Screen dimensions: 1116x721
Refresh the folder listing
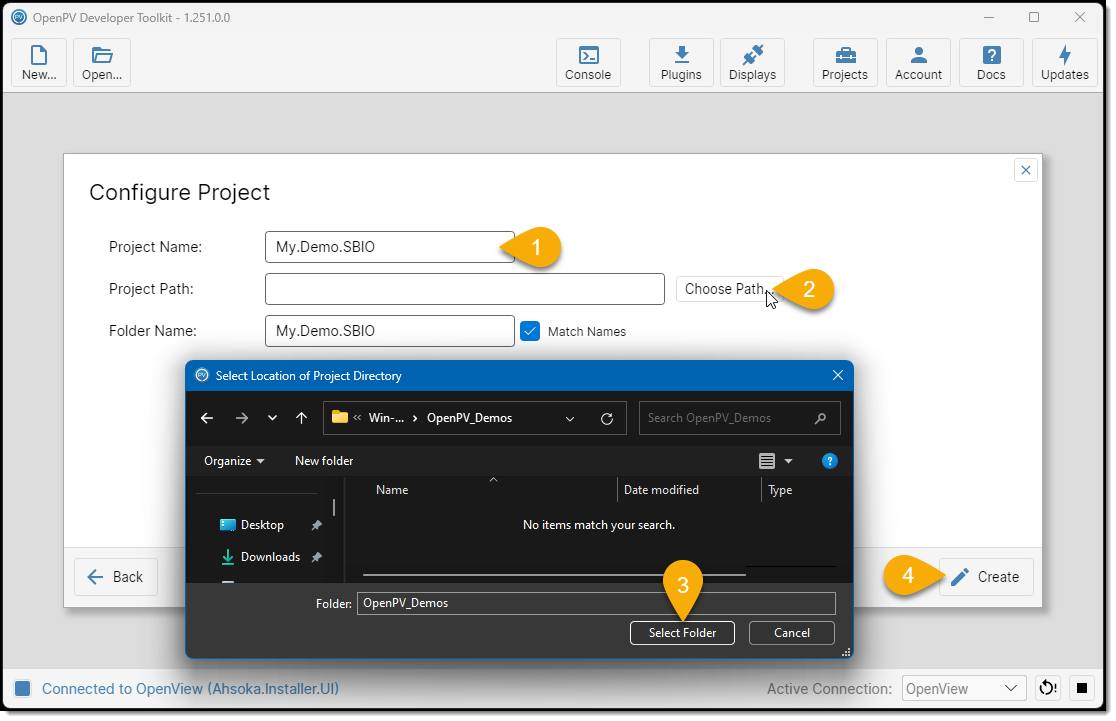pyautogui.click(x=607, y=419)
